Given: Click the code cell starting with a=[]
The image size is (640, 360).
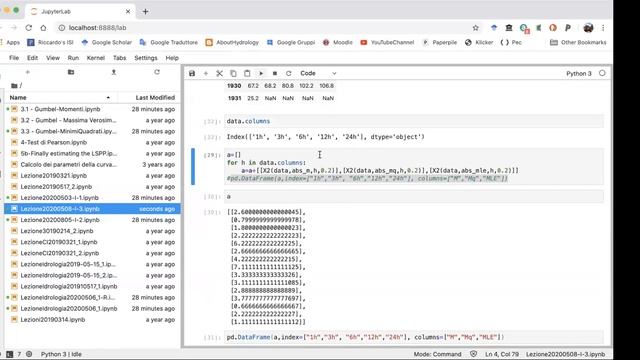Looking at the screenshot, I should tap(414, 167).
